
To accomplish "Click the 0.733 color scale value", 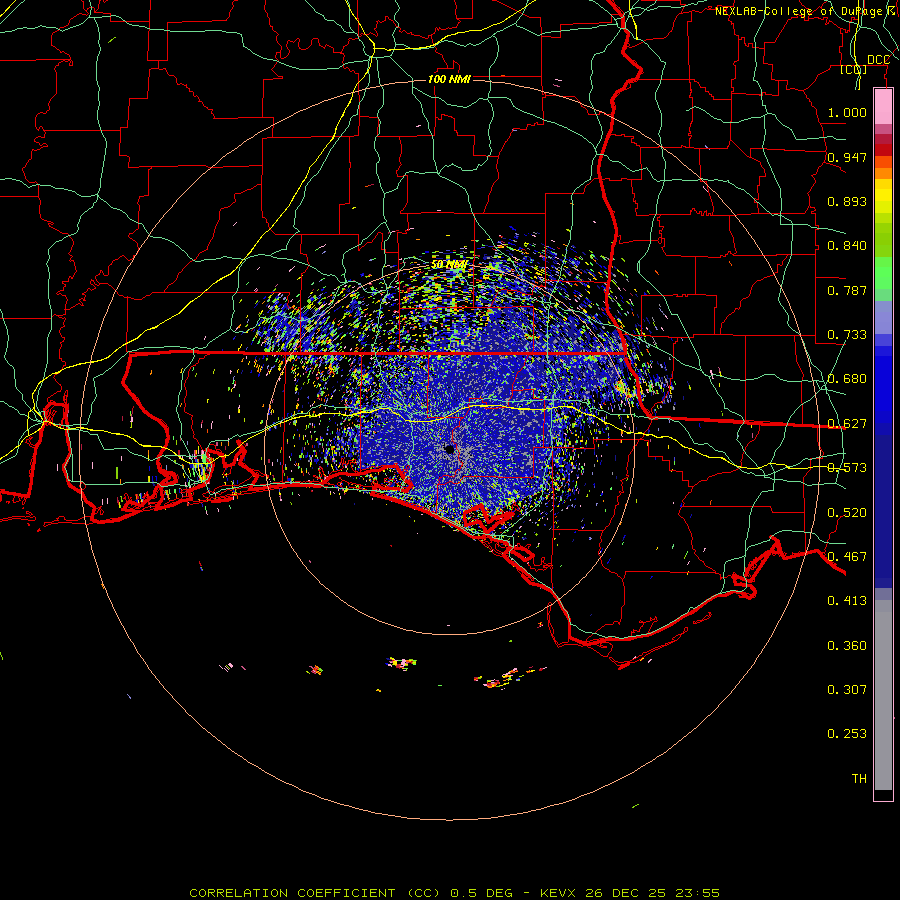I will tap(847, 335).
